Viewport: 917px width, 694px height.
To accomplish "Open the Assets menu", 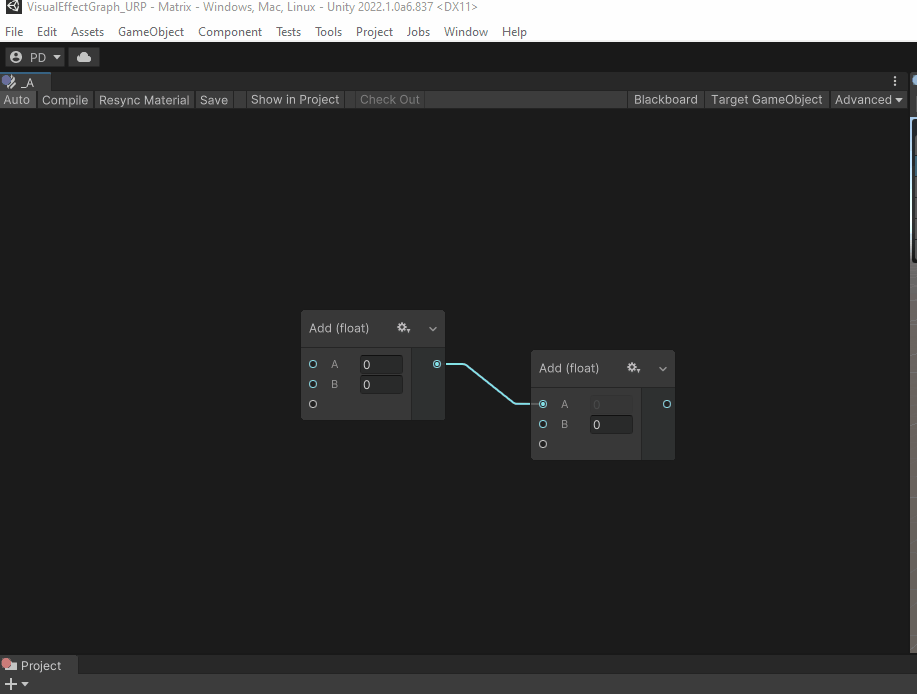I will coord(87,32).
